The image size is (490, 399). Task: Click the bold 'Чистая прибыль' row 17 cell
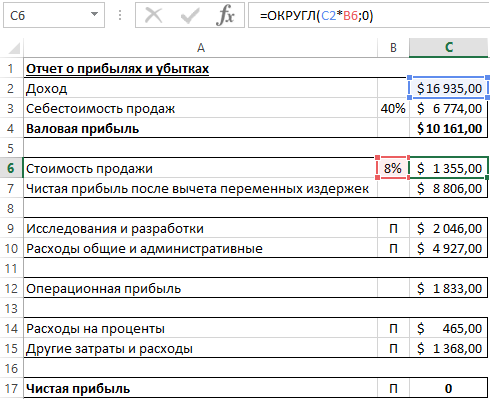[x=200, y=388]
